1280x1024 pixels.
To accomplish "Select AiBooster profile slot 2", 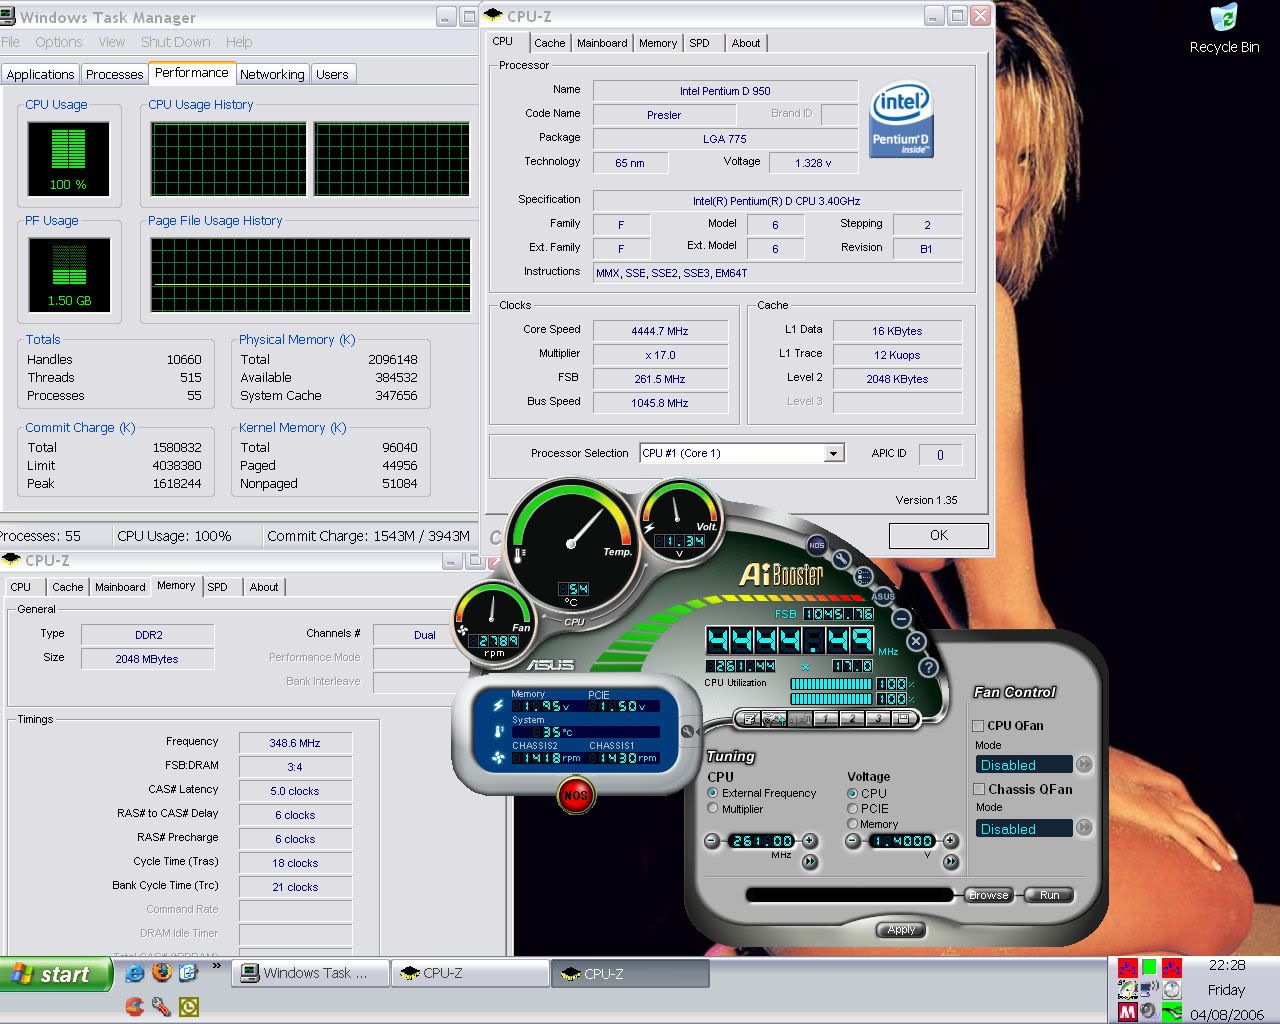I will pyautogui.click(x=851, y=718).
